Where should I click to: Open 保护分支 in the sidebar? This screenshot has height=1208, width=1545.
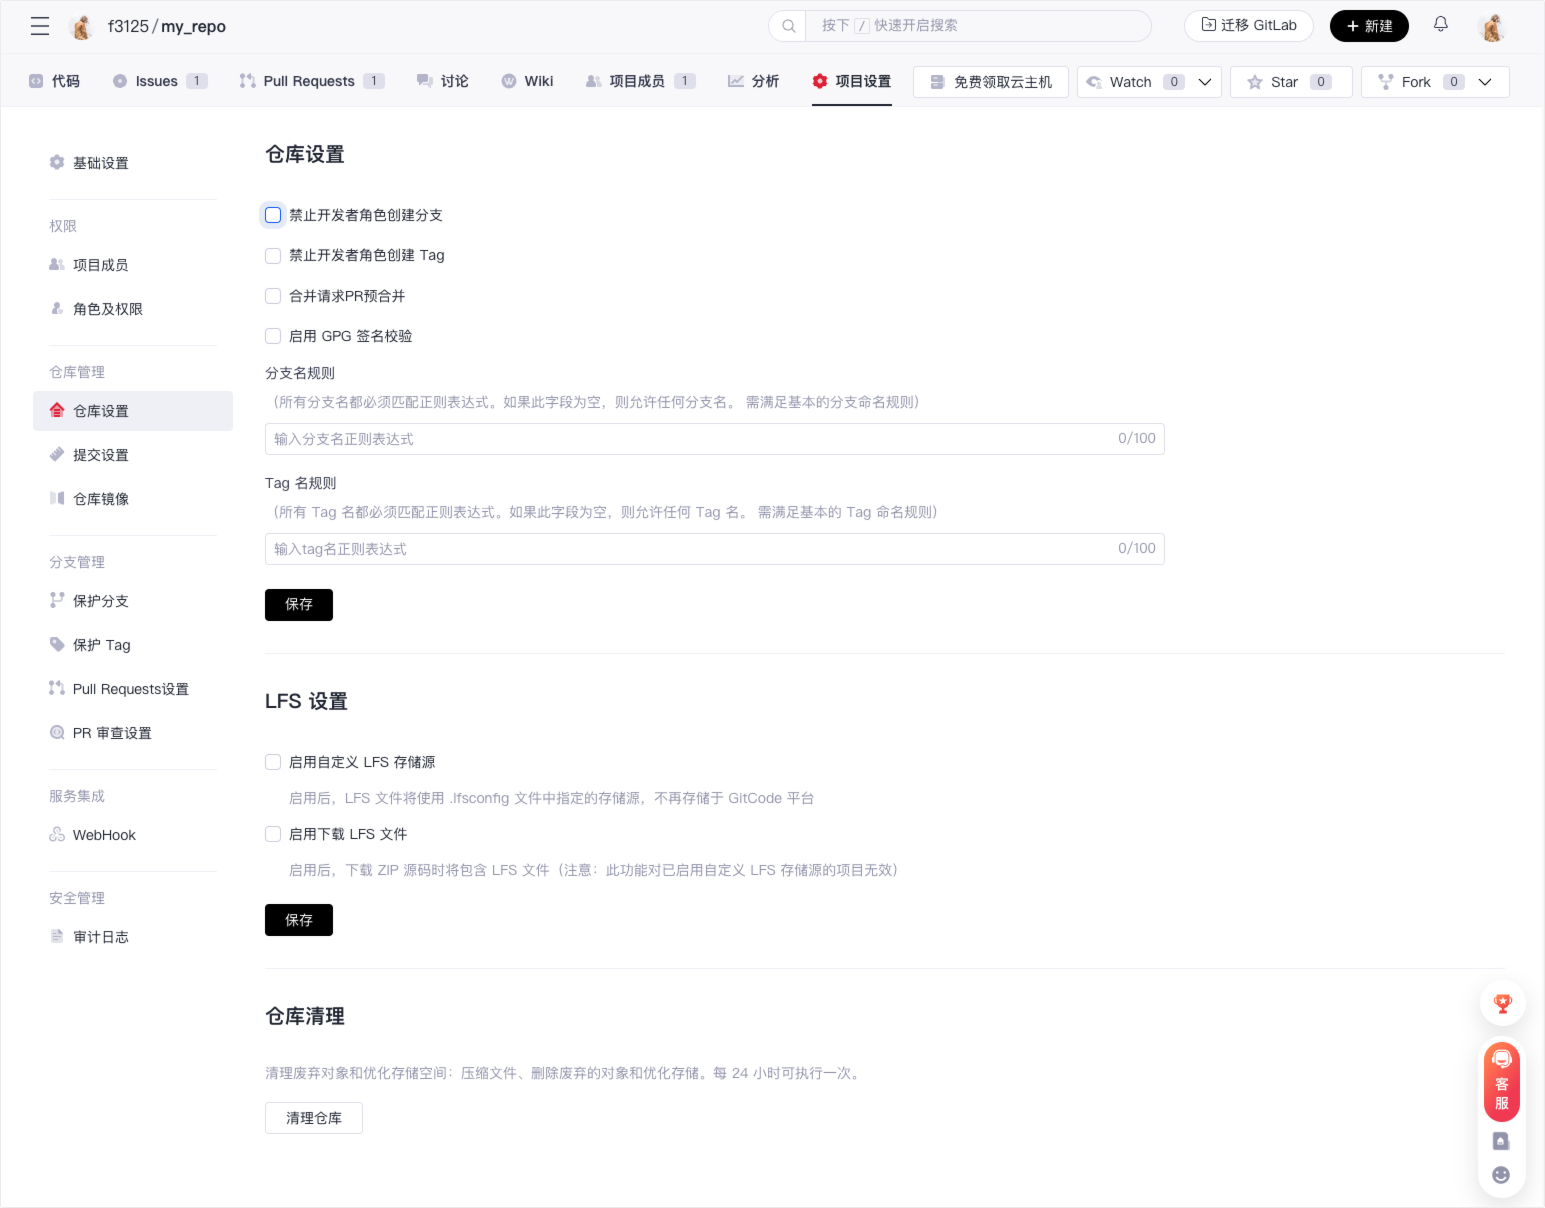point(100,601)
